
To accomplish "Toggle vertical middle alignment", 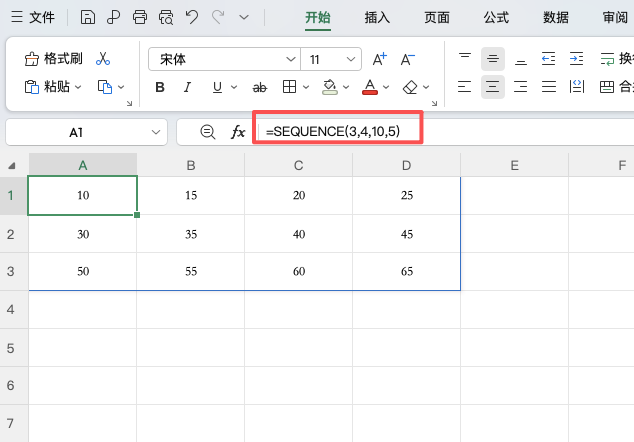I will (x=492, y=59).
